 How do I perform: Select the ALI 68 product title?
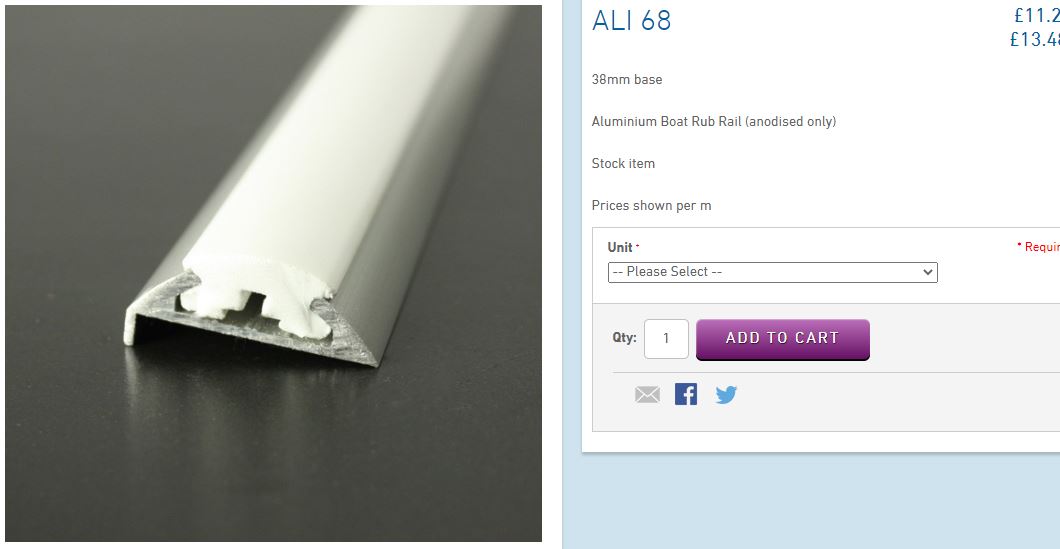click(631, 21)
